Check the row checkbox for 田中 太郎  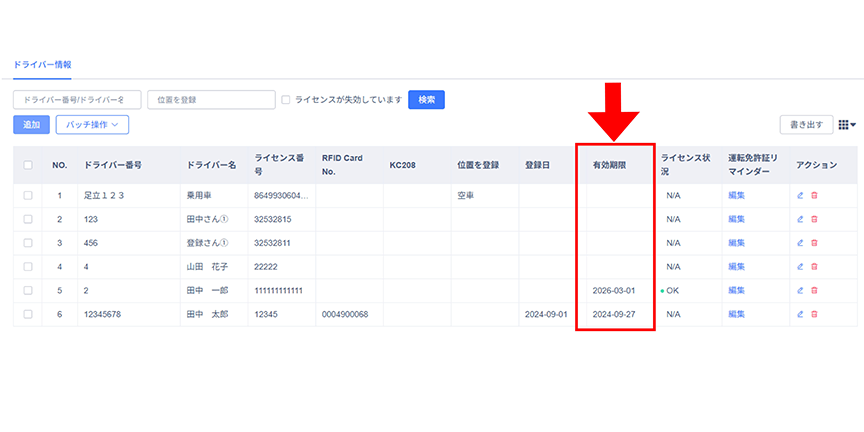(28, 314)
